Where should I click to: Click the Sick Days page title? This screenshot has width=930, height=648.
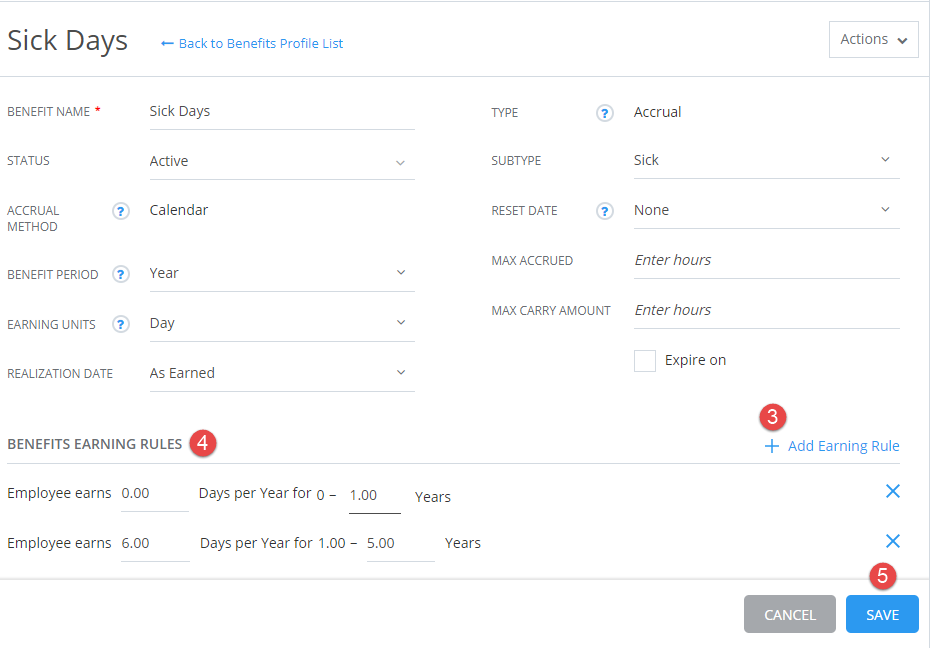(67, 41)
